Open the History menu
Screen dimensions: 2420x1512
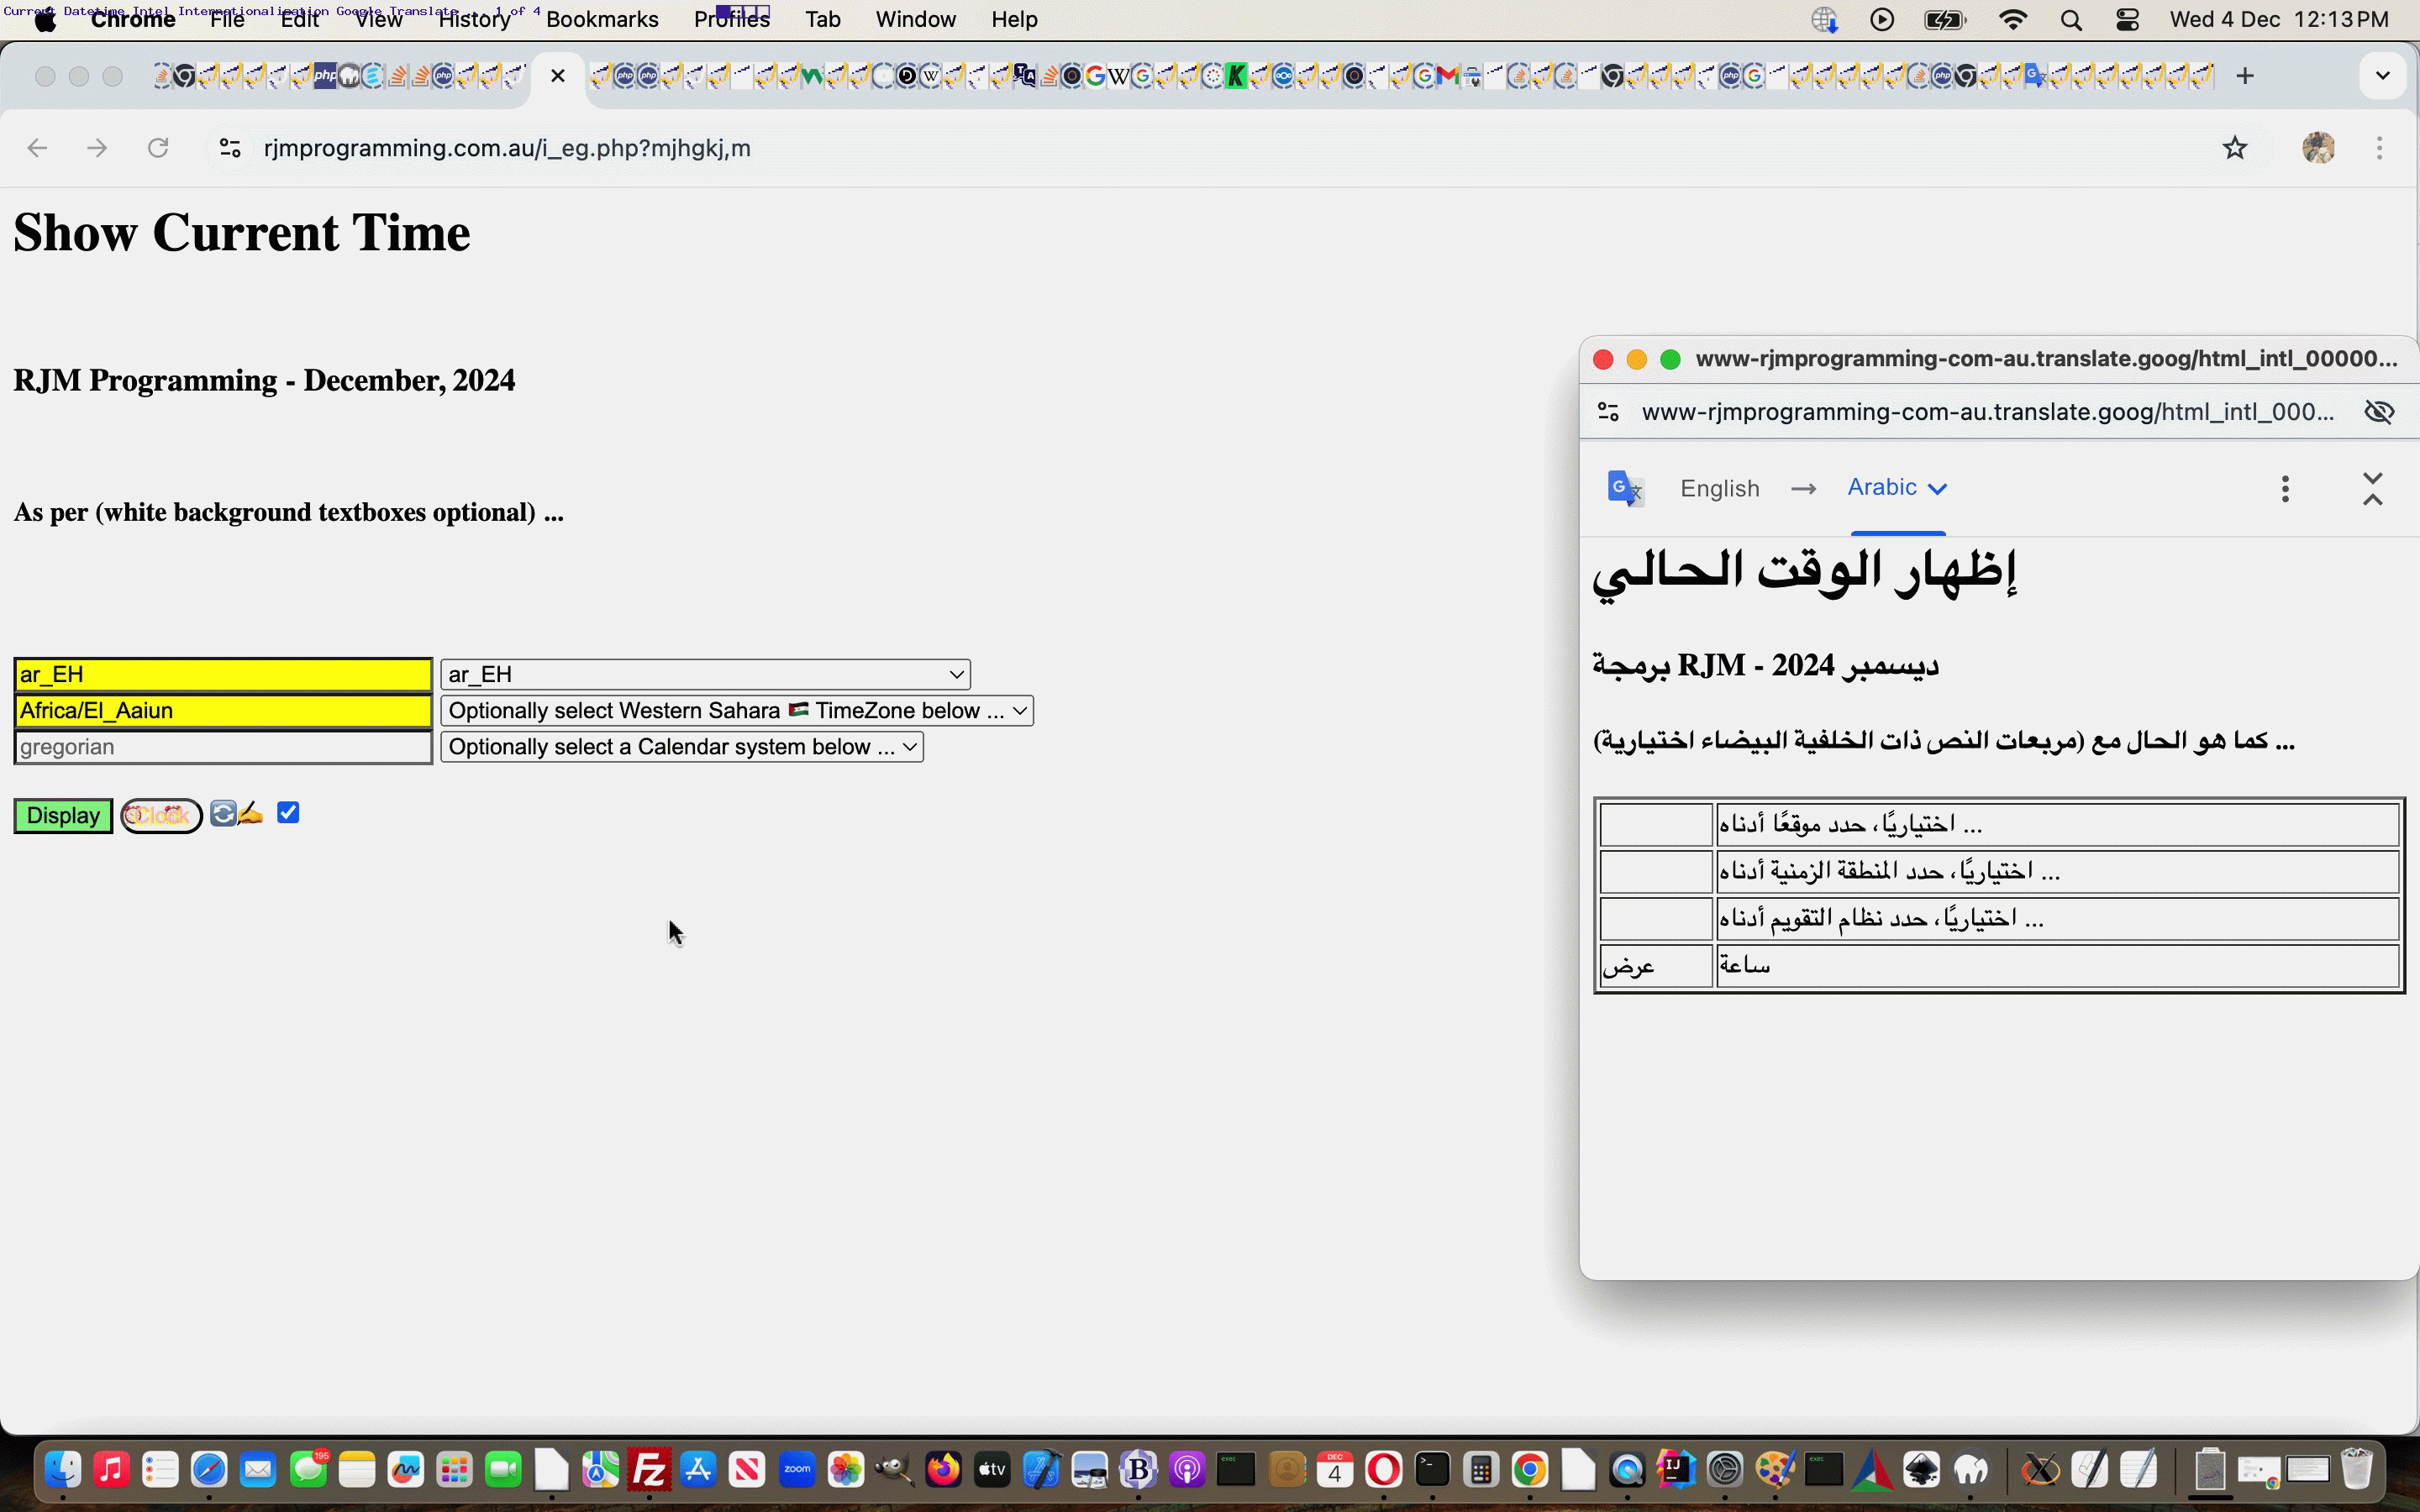pos(475,20)
